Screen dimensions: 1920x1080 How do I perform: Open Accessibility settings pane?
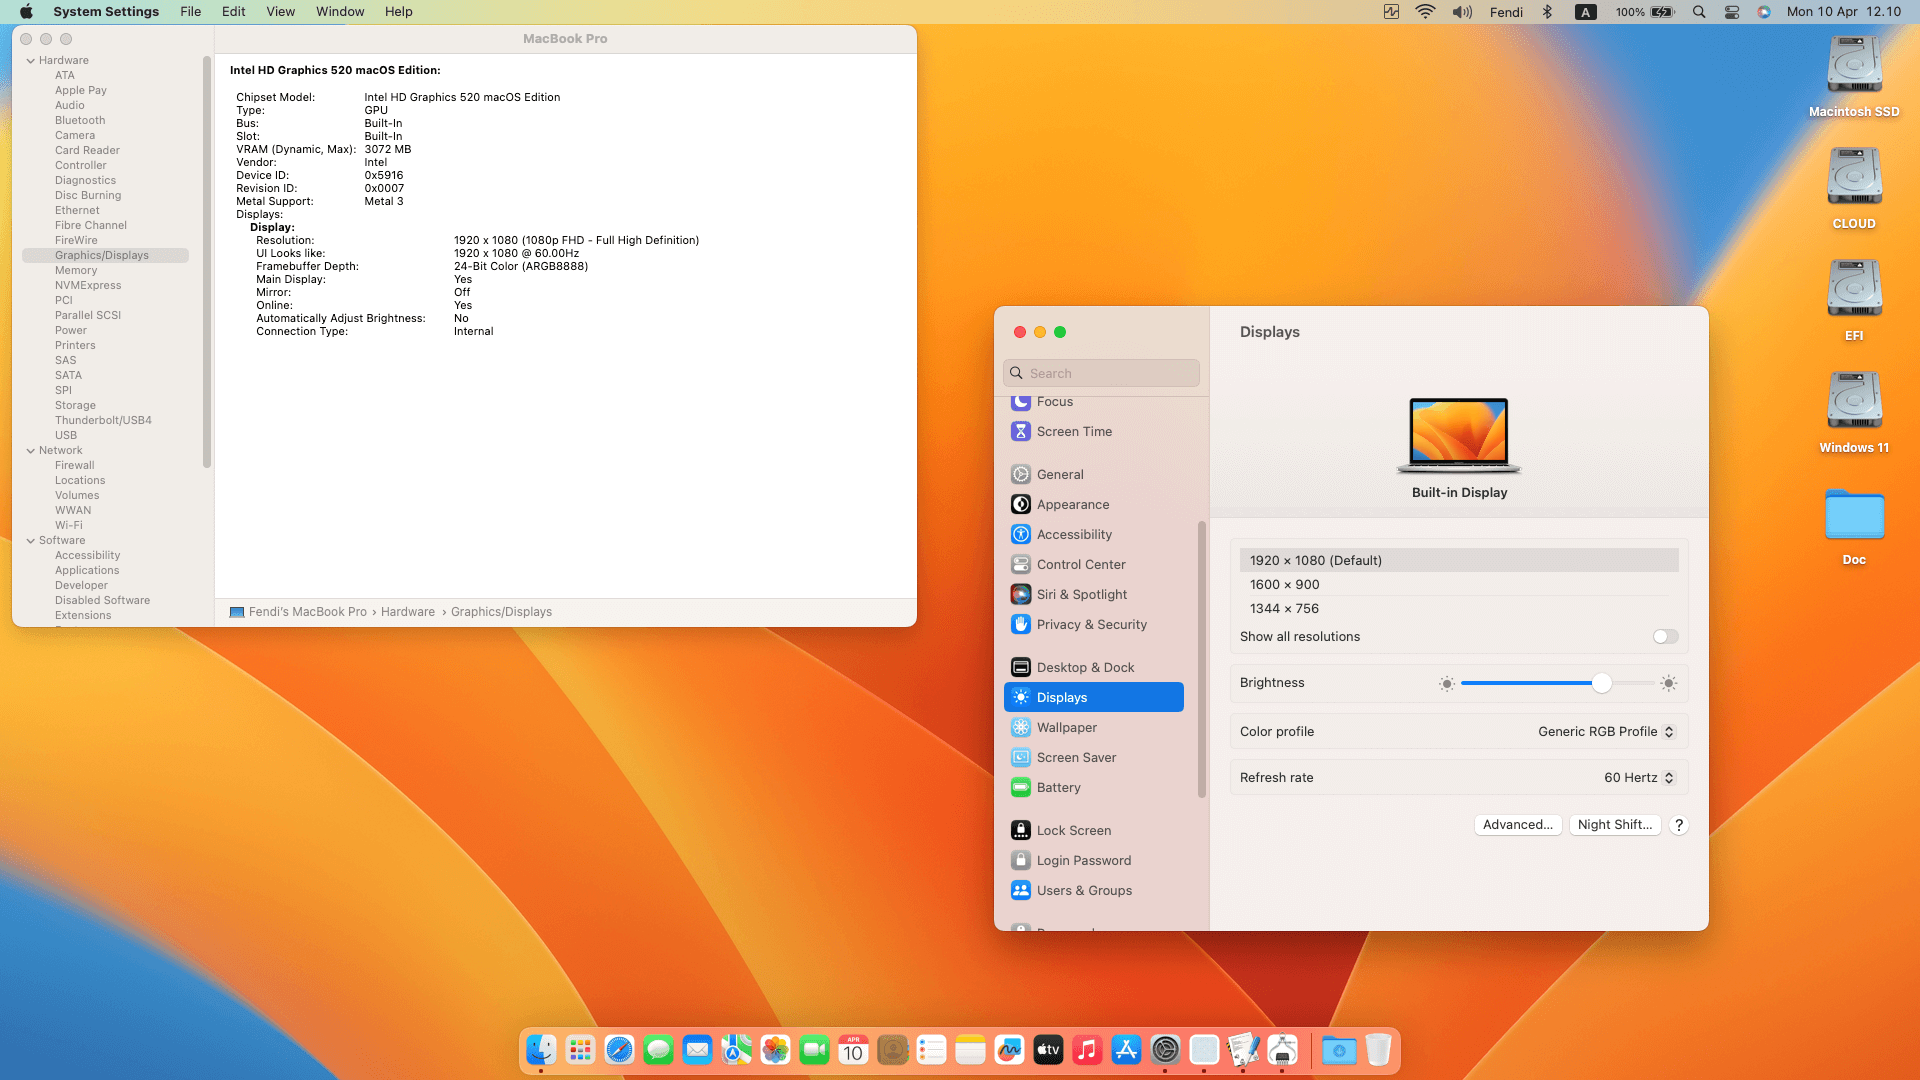point(1093,535)
